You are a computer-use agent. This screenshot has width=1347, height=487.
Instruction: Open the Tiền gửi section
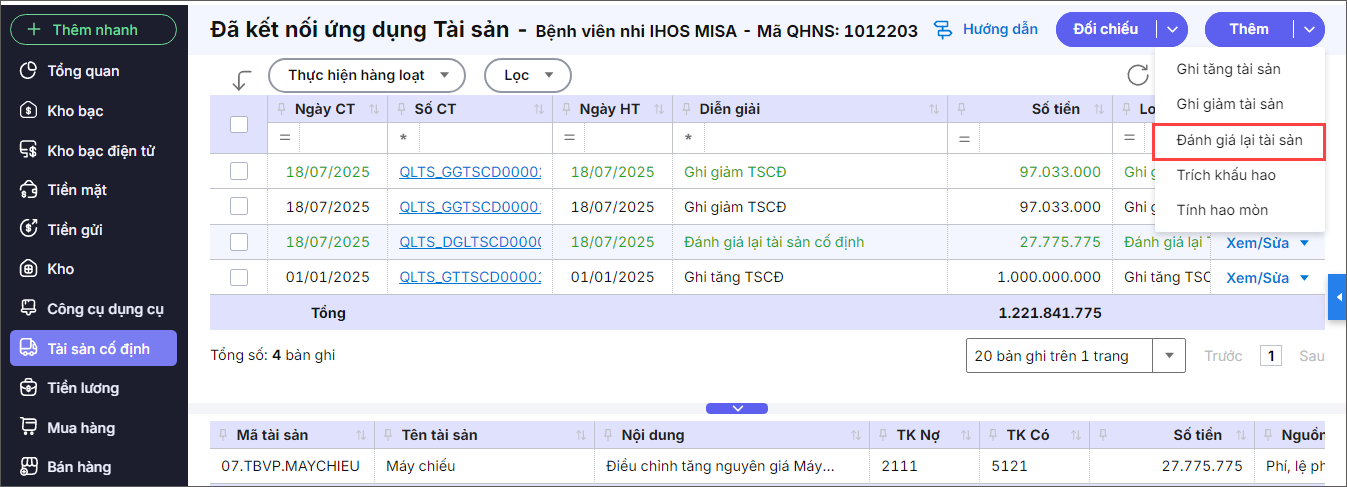[75, 230]
